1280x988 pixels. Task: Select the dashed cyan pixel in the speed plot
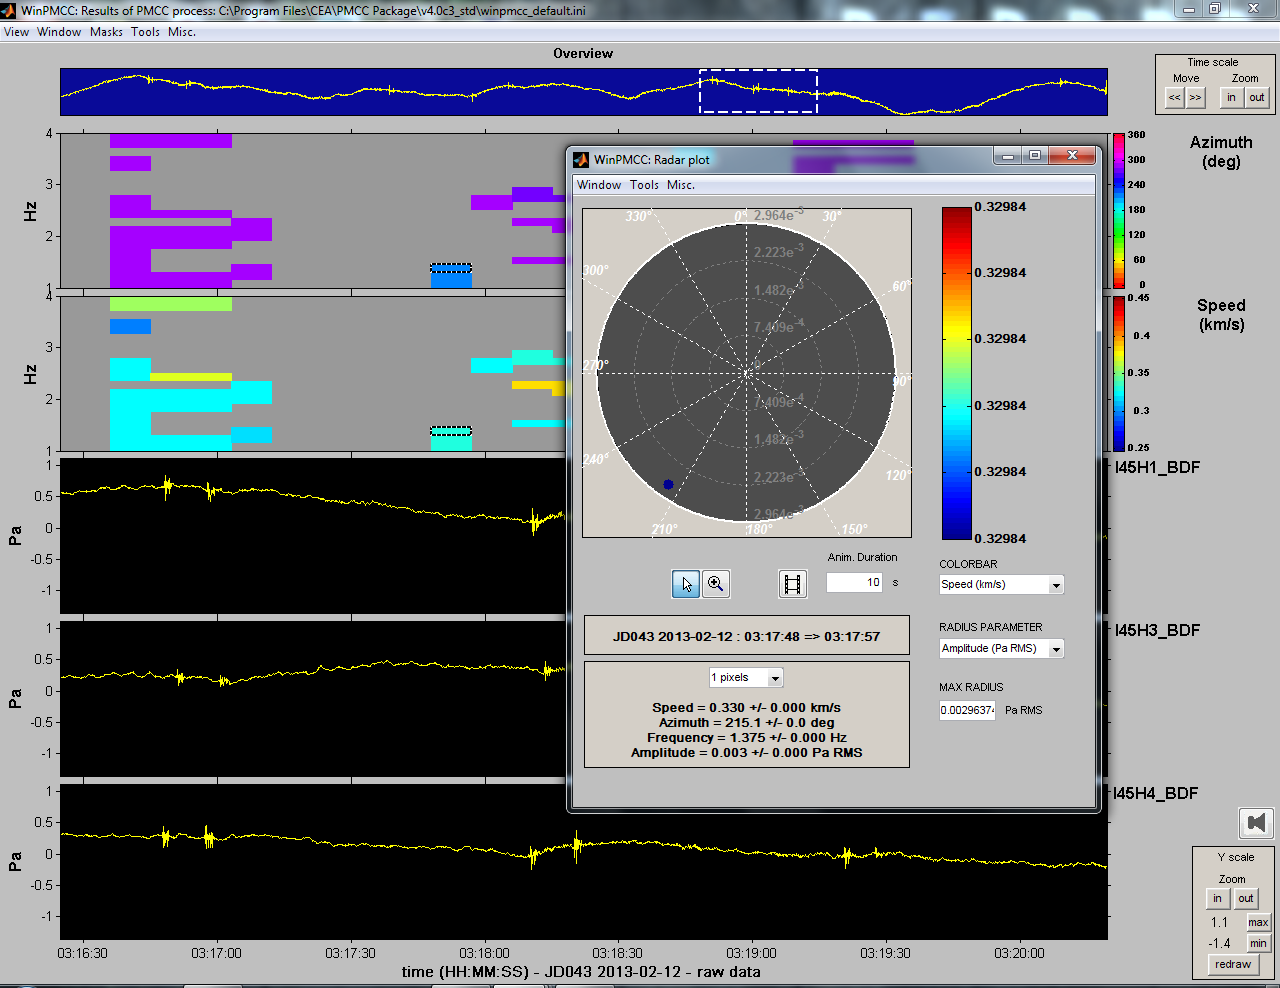click(x=451, y=431)
